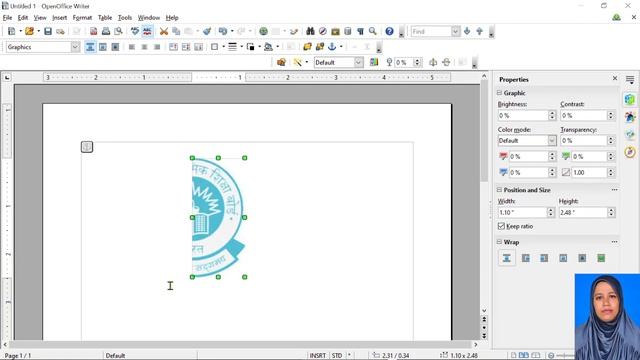Screen dimensions: 640x360
Task: Click the Undo icon
Action: [223, 31]
